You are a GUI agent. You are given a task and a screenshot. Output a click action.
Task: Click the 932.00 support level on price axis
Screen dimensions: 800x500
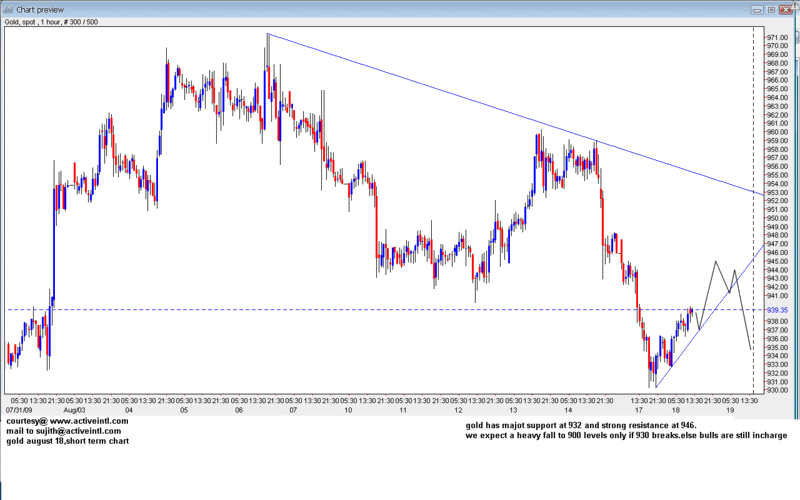(x=777, y=374)
